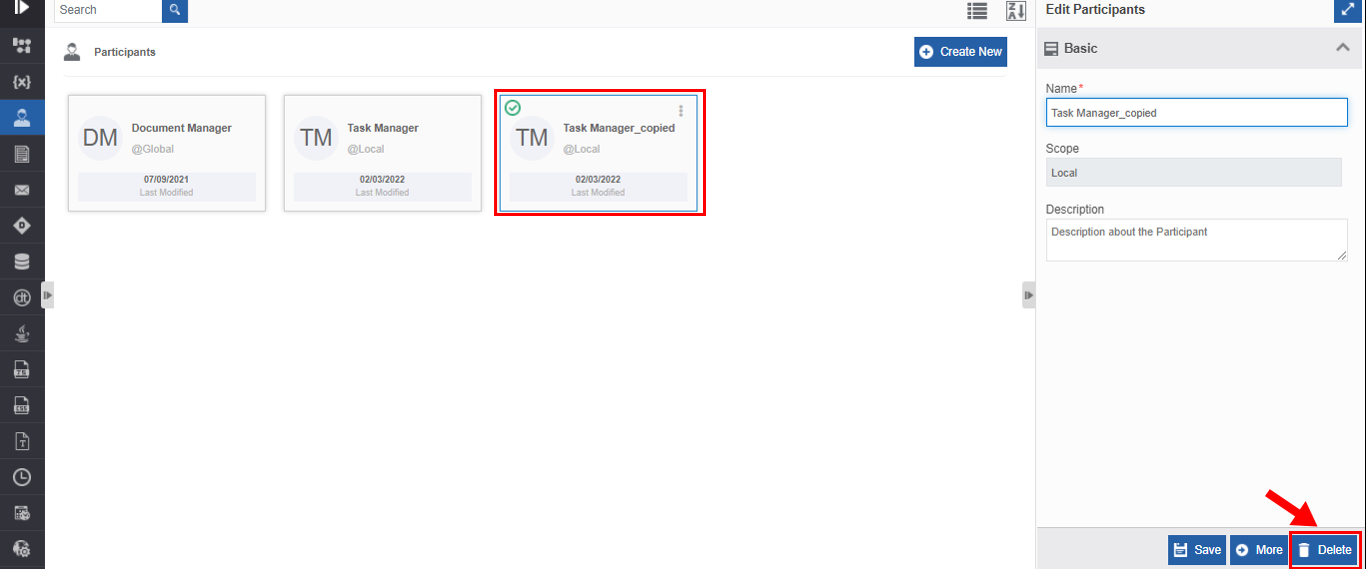
Task: Open the settings gears icon at sidebar bottom
Action: 21,549
